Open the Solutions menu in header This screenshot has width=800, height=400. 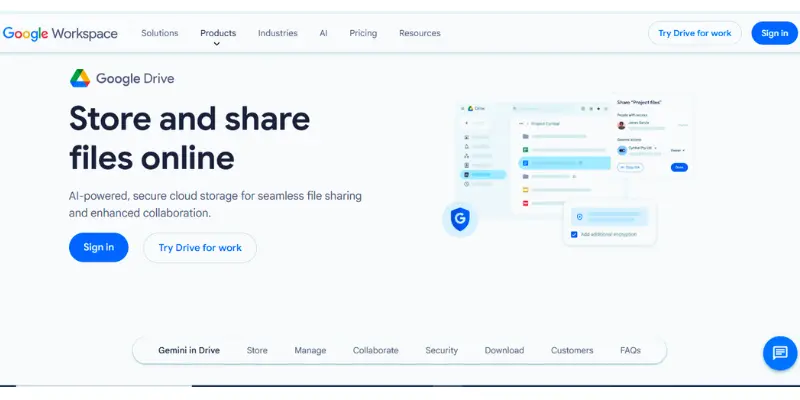(159, 33)
